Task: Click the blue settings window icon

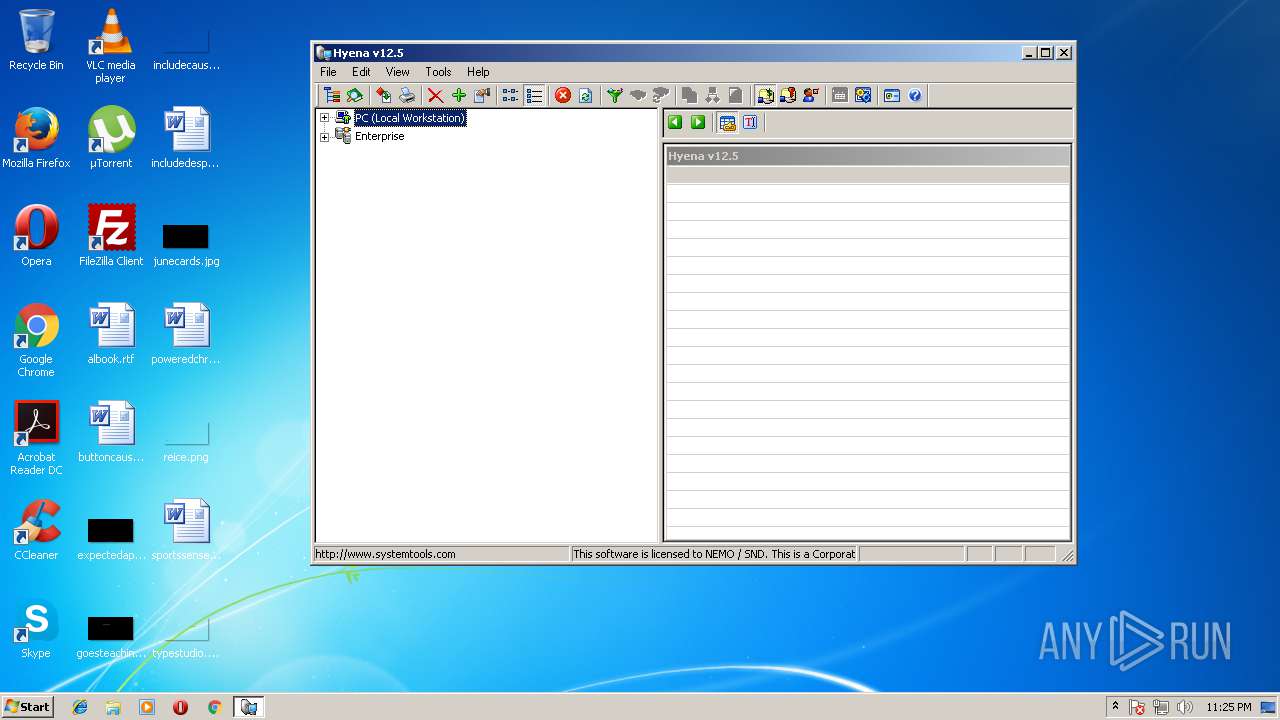Action: pos(863,95)
